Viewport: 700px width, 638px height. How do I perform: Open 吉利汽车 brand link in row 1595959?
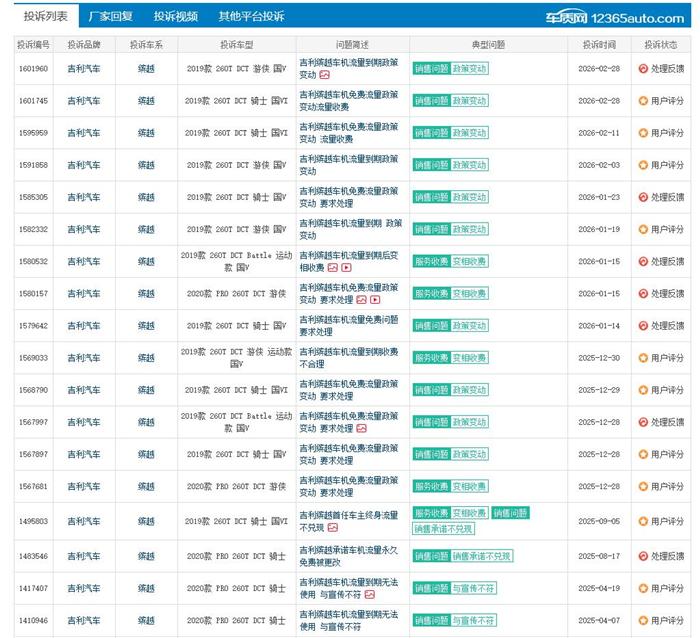[84, 133]
